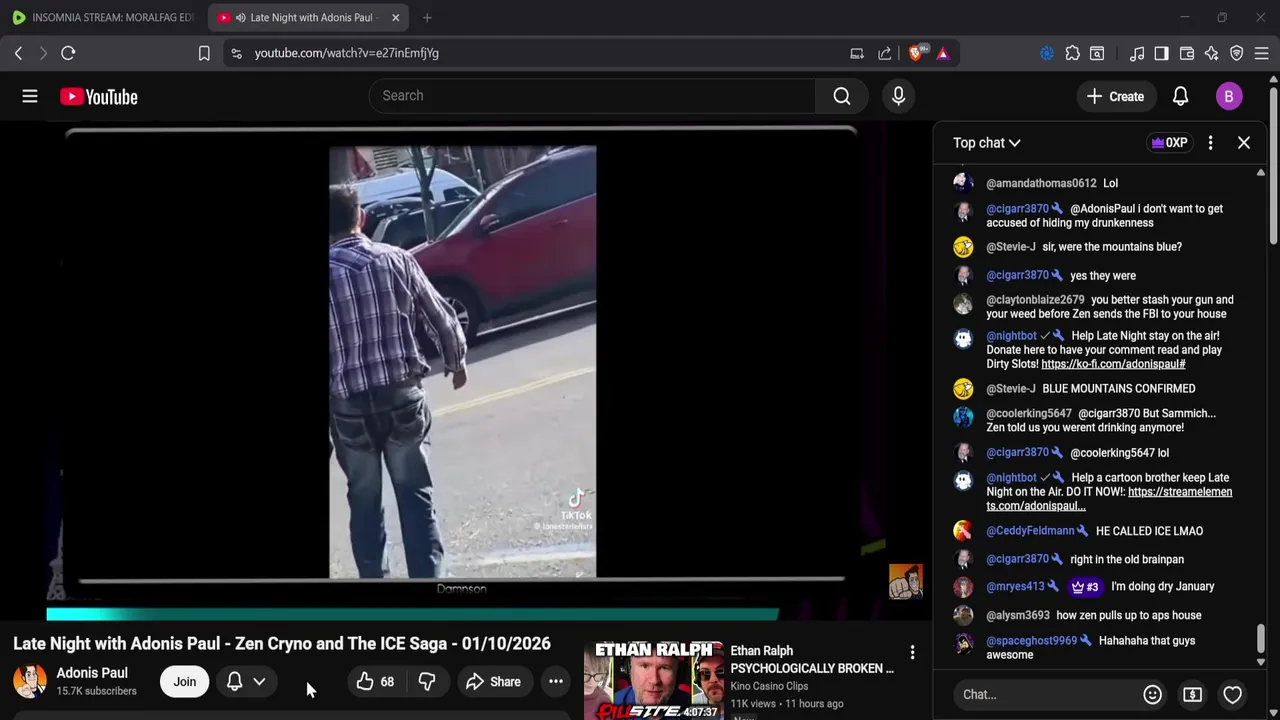Screen dimensions: 1280x720
Task: Open the Adonis Paul channel avatar
Action: pyautogui.click(x=30, y=681)
